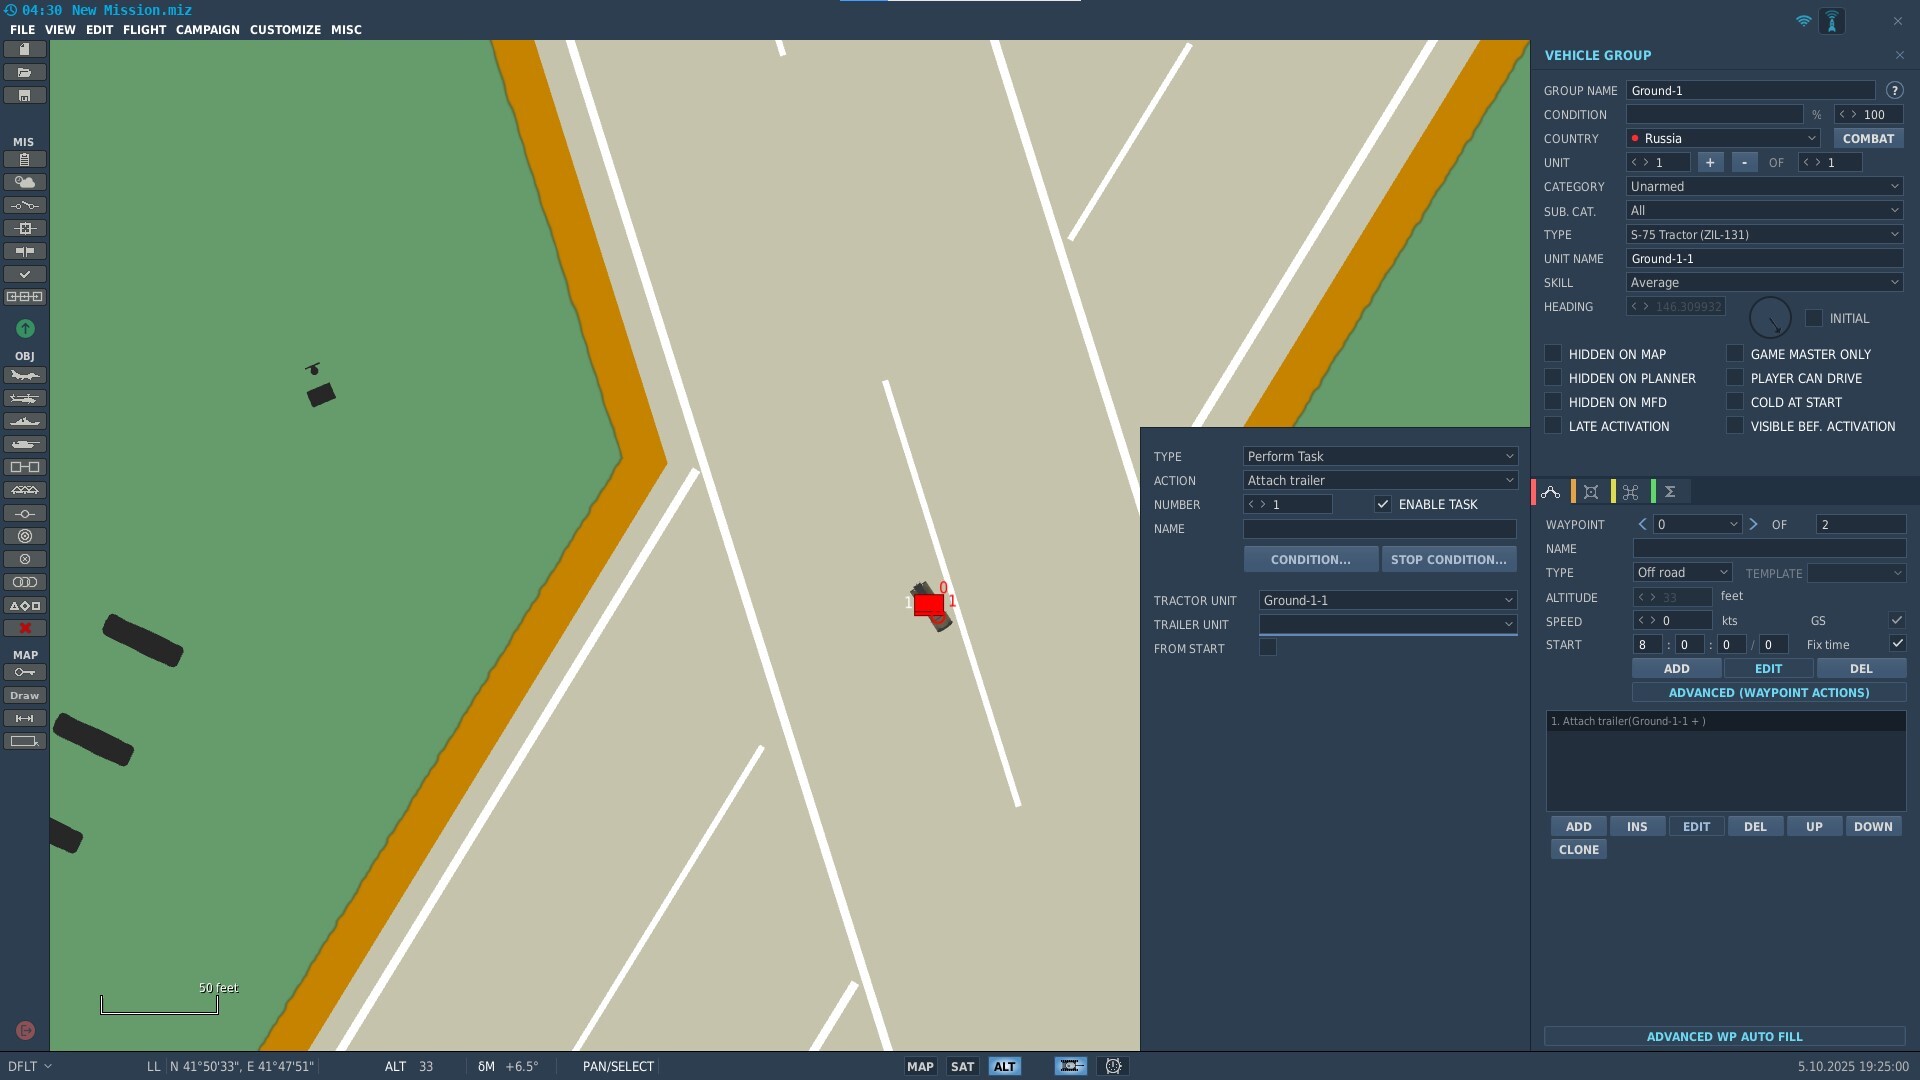Toggle the PLAYER CAN DRIVE checkbox
1920x1080 pixels.
tap(1735, 378)
